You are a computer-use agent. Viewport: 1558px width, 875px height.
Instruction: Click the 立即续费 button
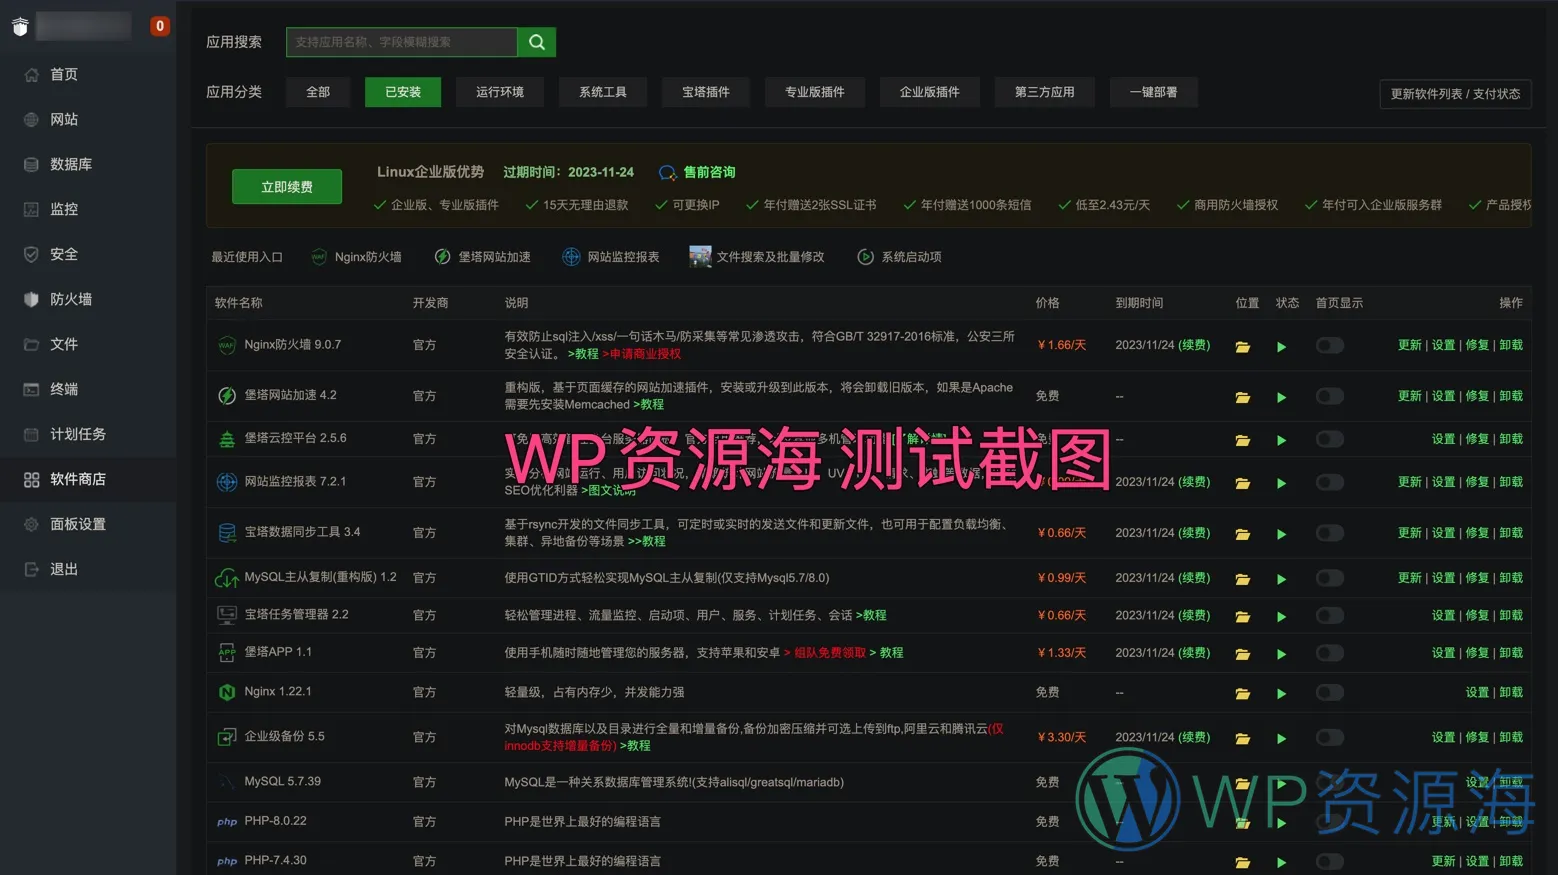click(287, 187)
